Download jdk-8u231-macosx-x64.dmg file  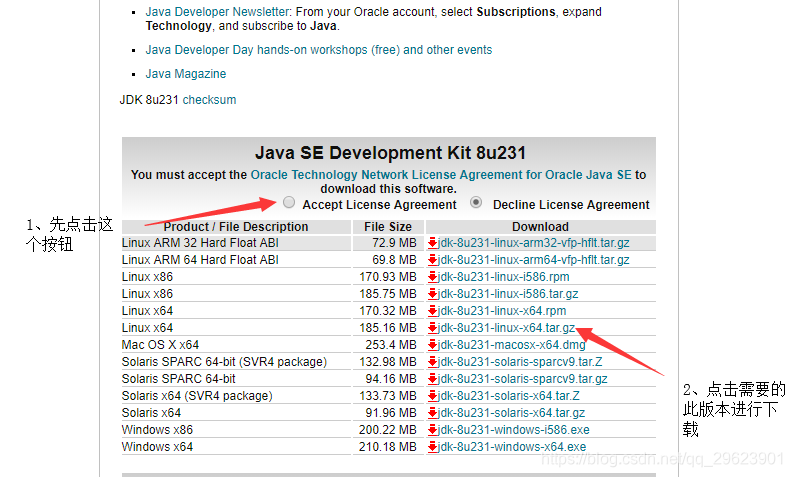click(x=512, y=345)
